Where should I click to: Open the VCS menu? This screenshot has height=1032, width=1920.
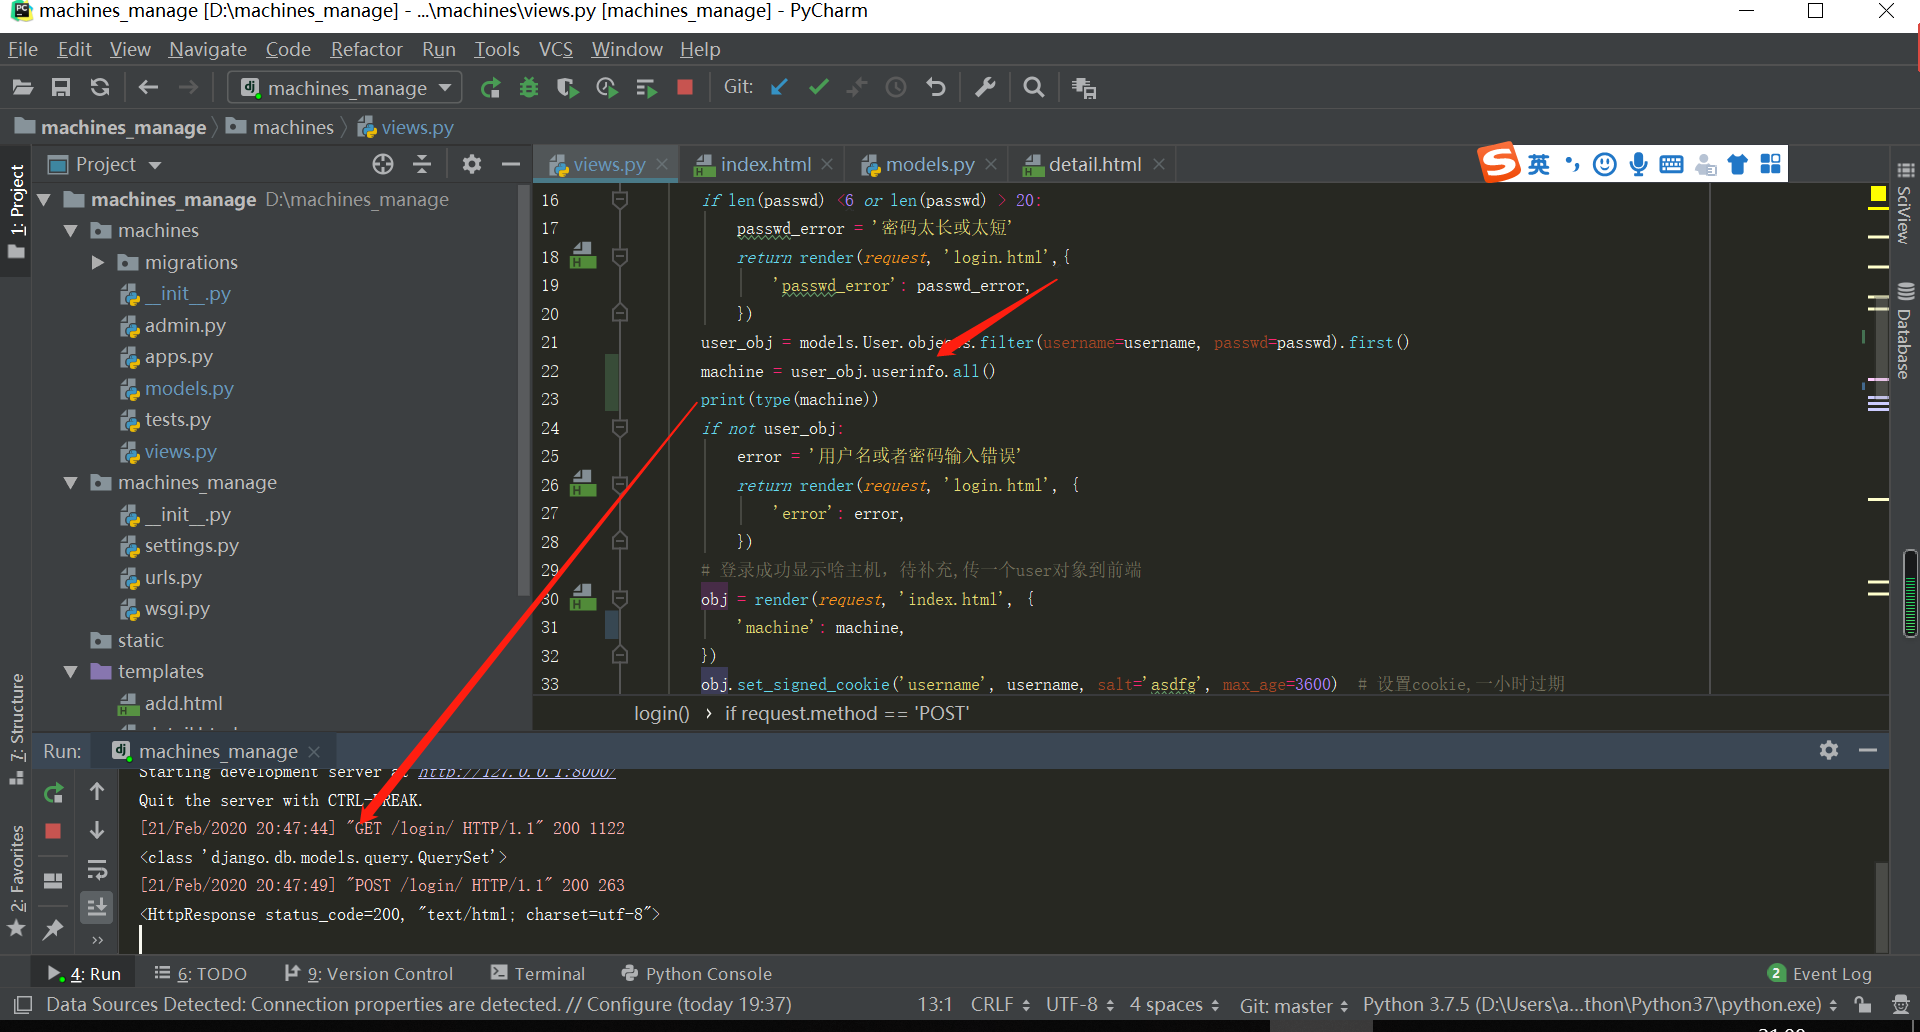coord(555,49)
